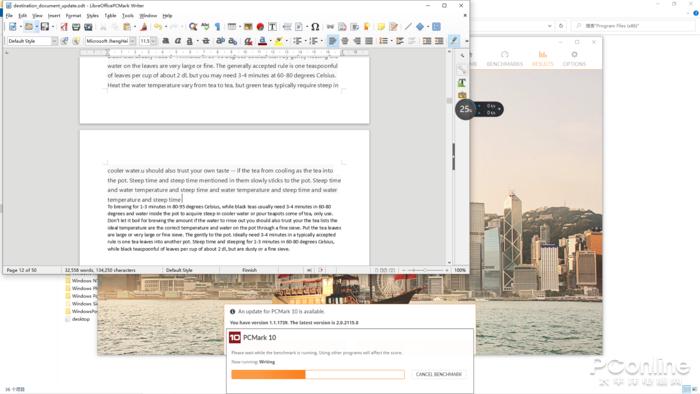
Task: Open the Tools menu in Writer
Action: click(x=128, y=16)
